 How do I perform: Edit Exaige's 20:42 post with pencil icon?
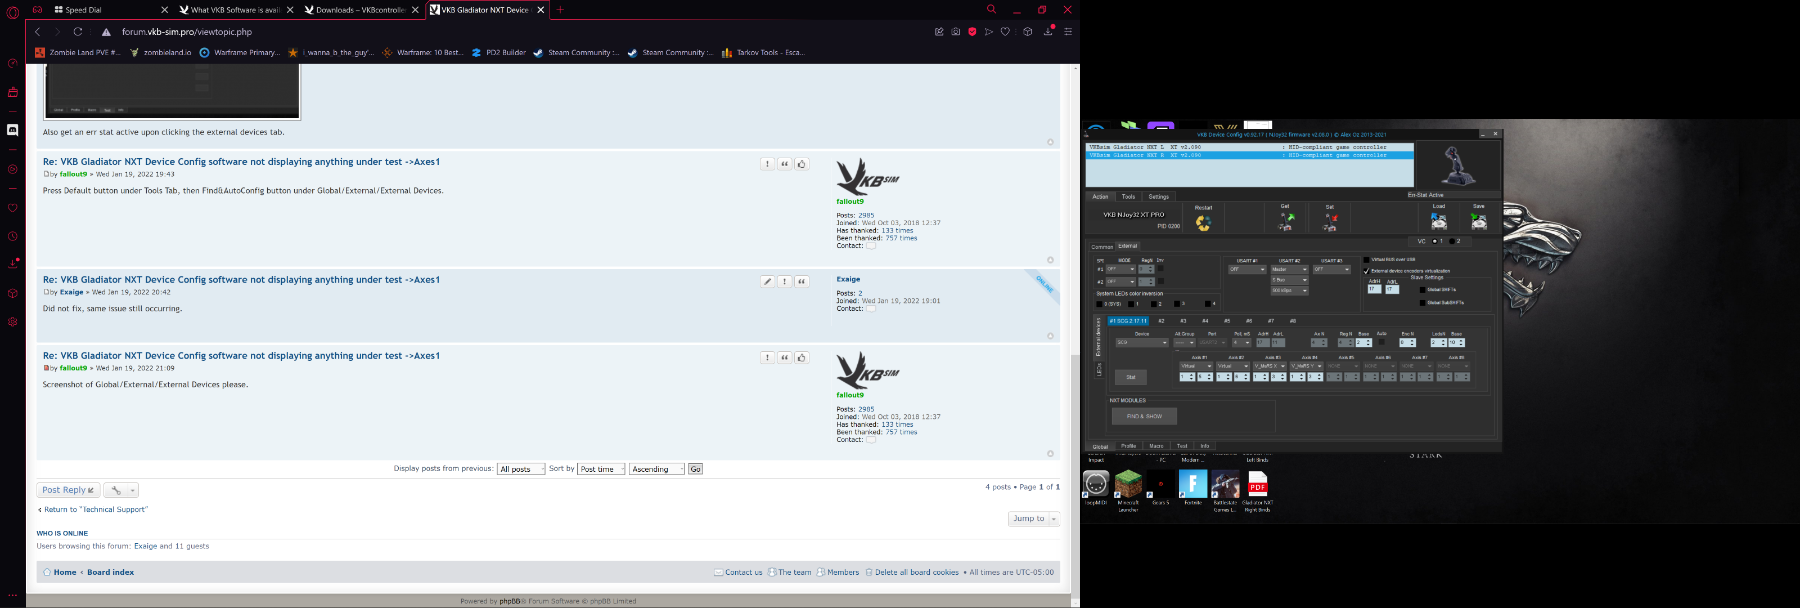(767, 282)
